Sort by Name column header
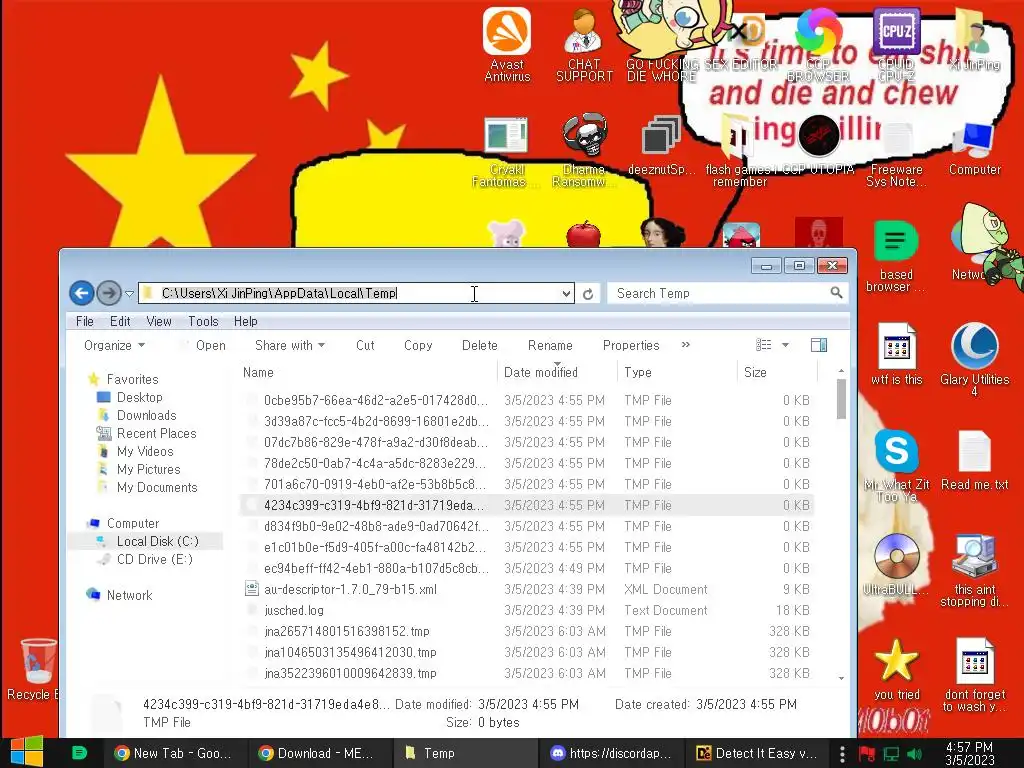Image resolution: width=1024 pixels, height=768 pixels. click(x=368, y=372)
